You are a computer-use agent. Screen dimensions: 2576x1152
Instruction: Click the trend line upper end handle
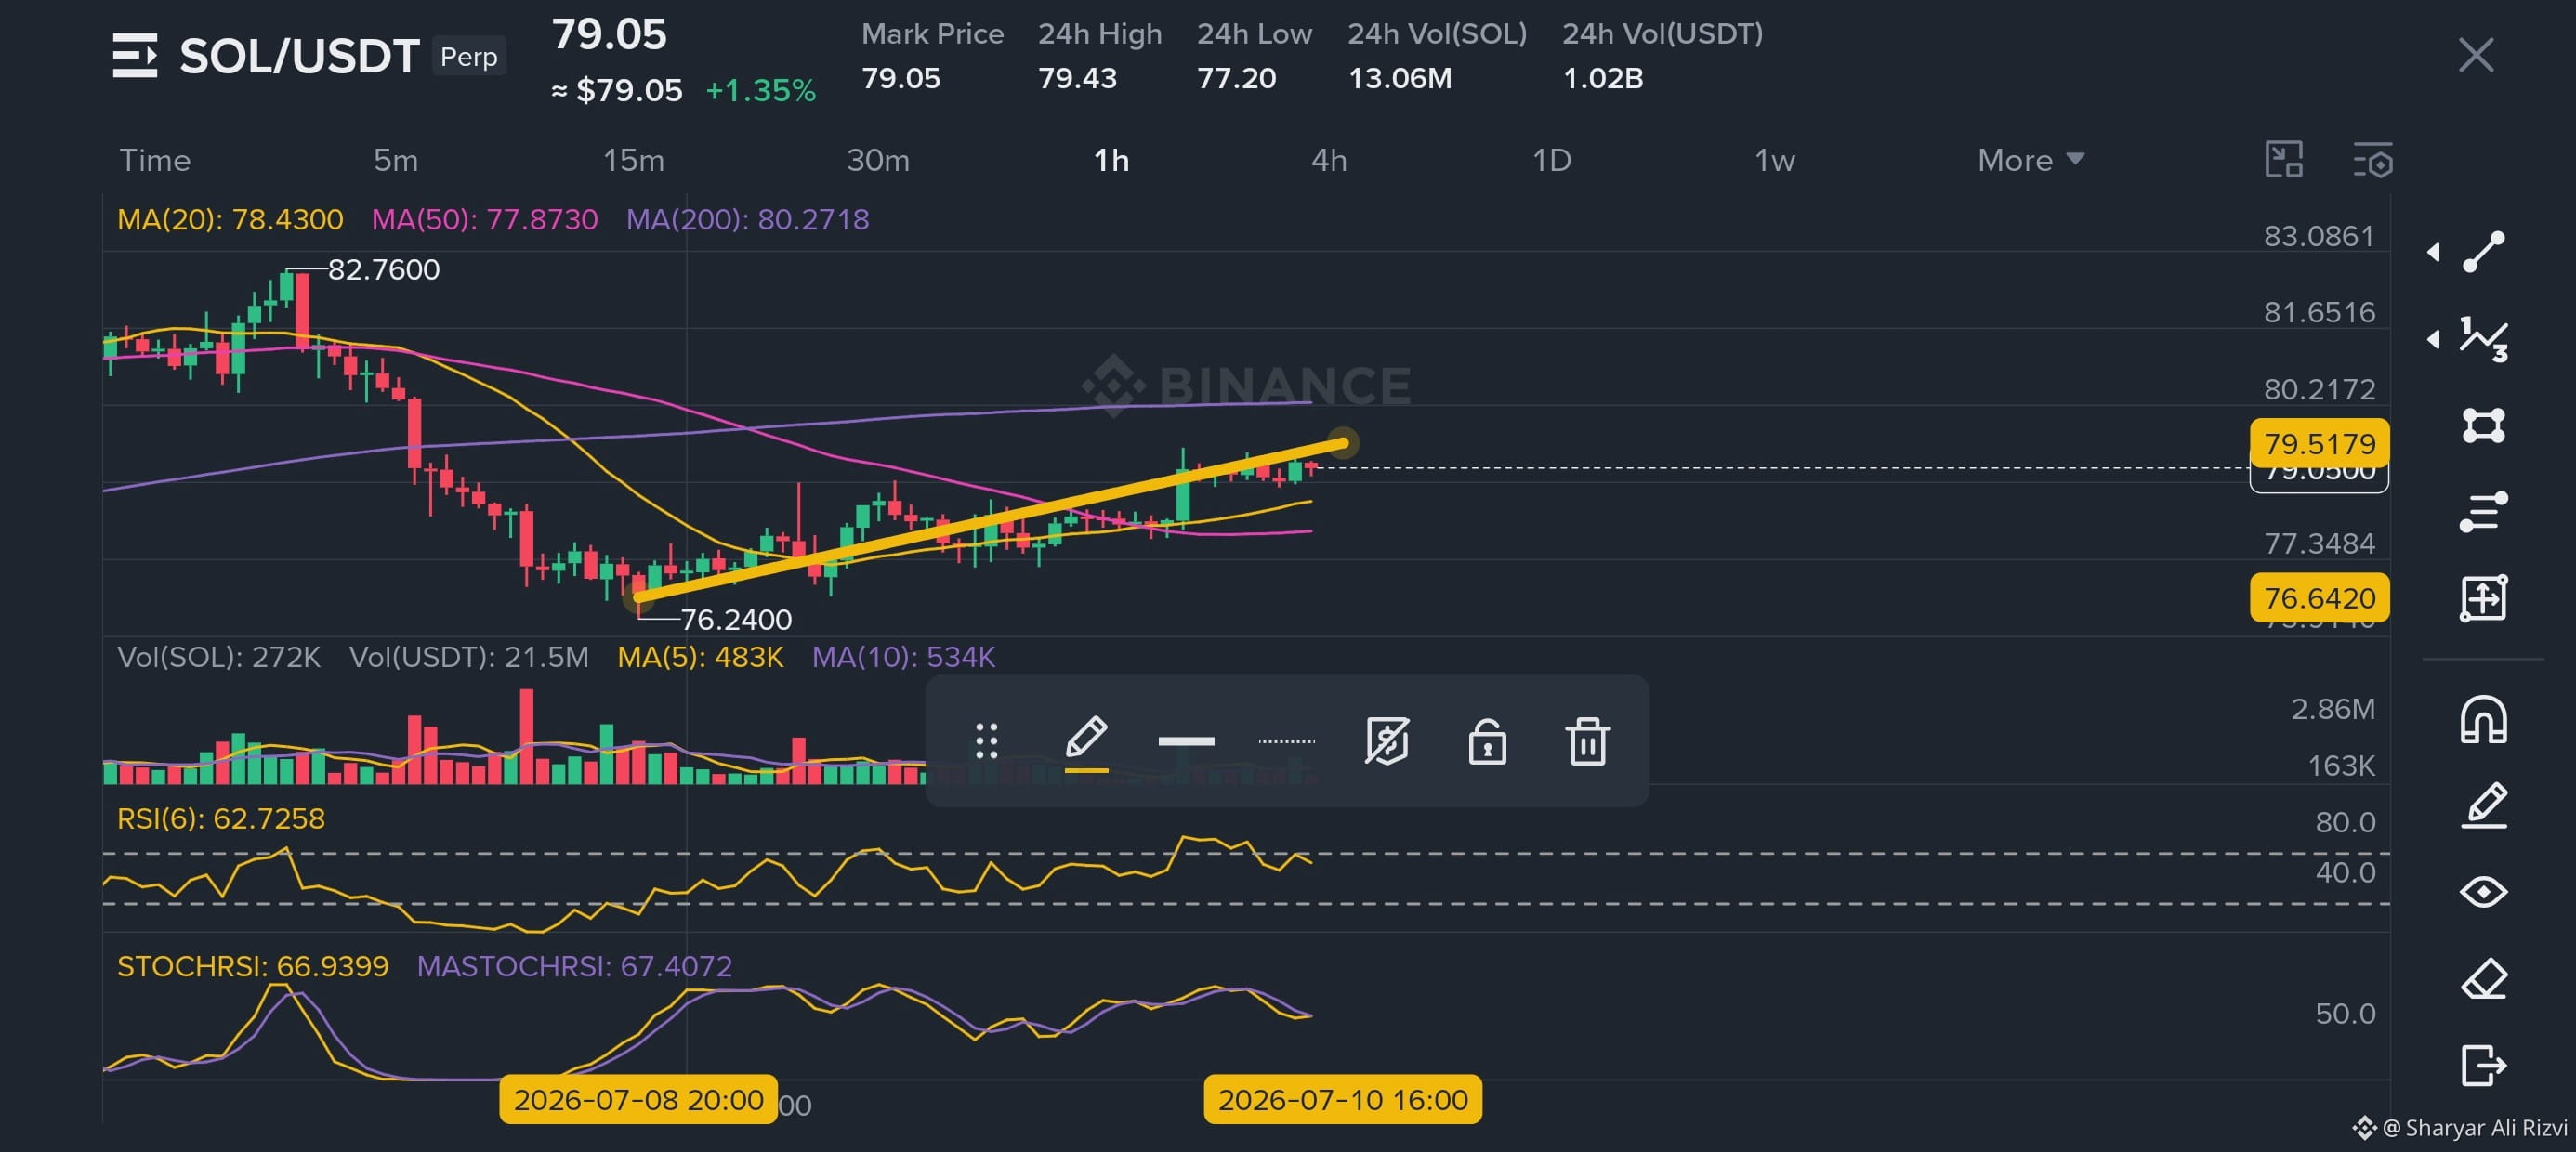1343,442
